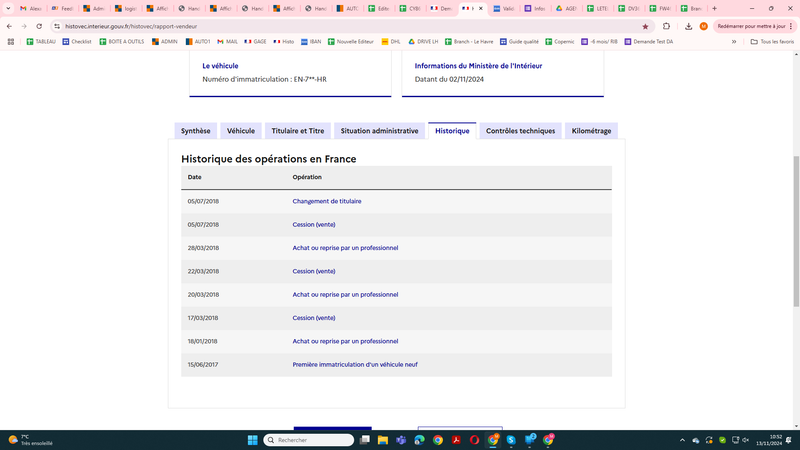
Task: Open the Guide qualité bookmark
Action: (519, 42)
